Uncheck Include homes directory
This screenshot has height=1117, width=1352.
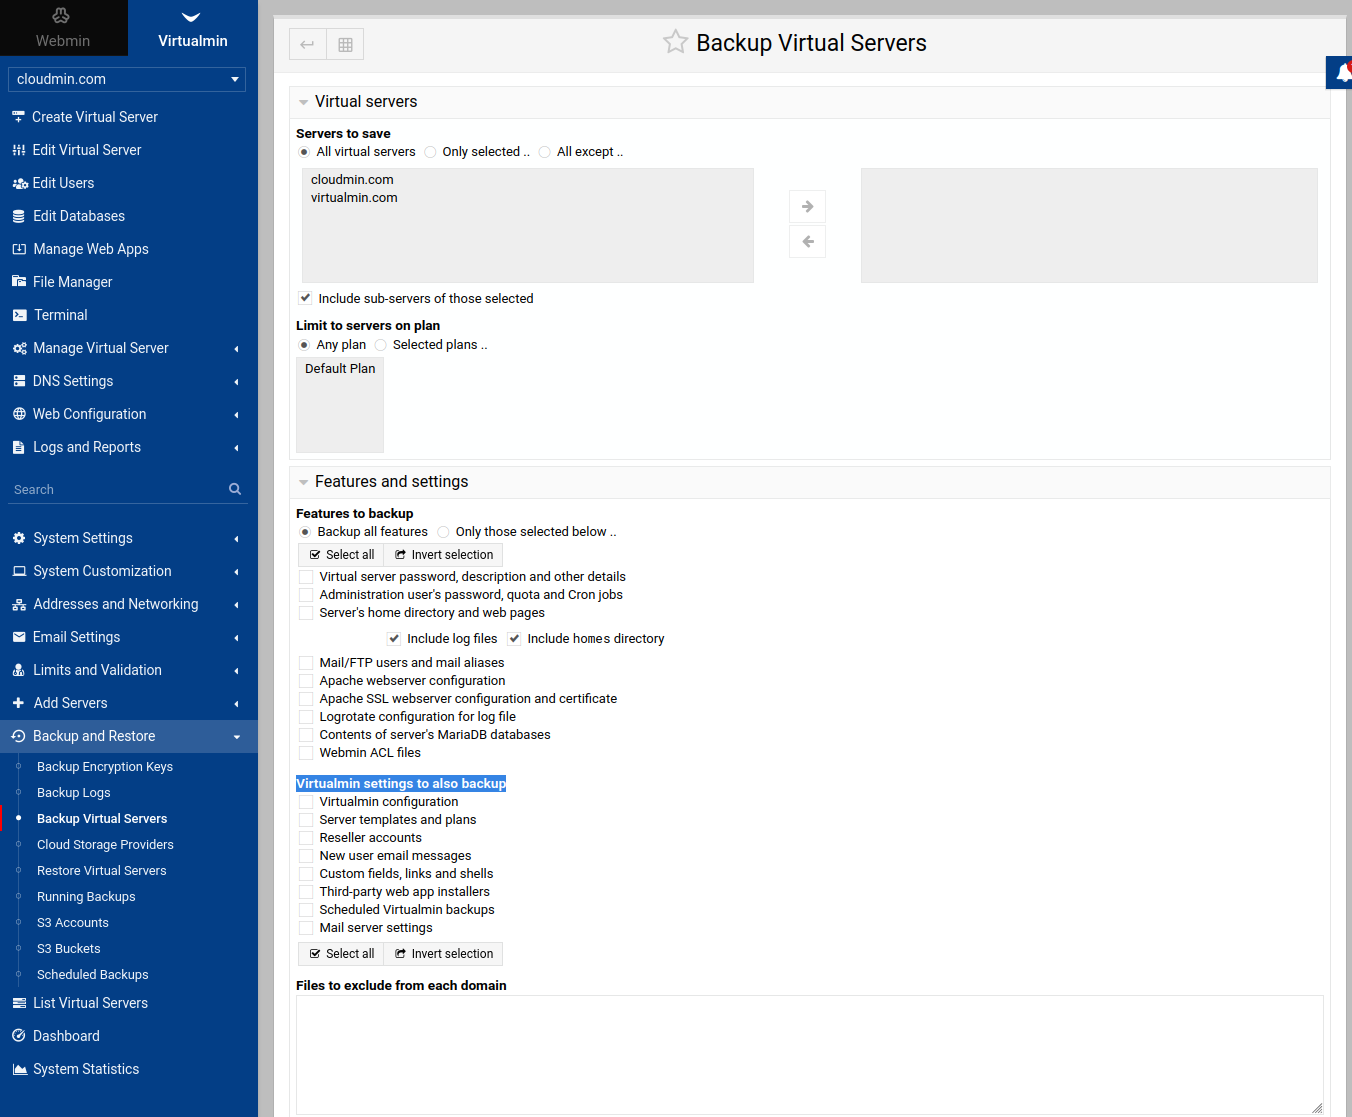514,638
